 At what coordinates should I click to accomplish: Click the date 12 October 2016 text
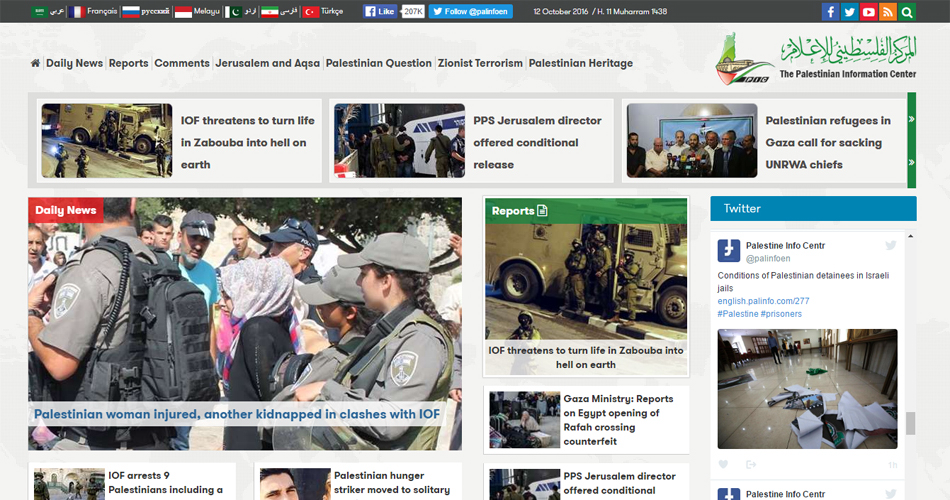[560, 12]
